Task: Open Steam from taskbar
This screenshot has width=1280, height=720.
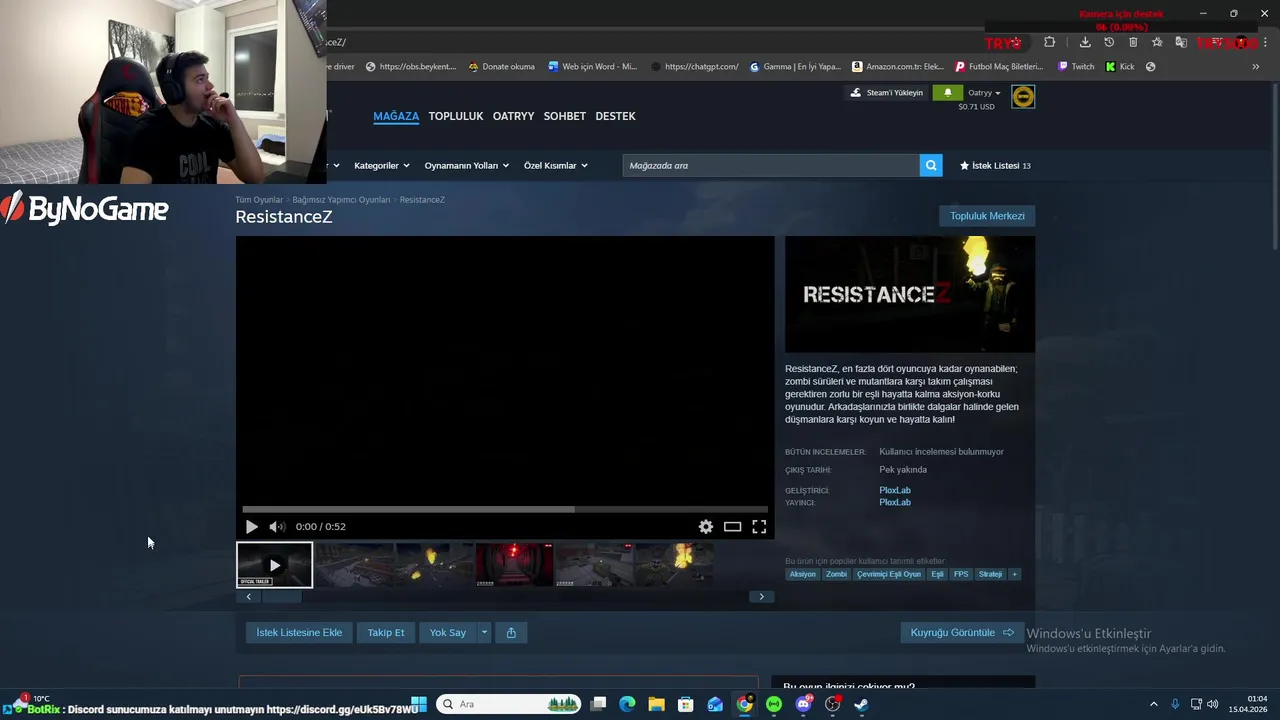Action: coord(861,704)
